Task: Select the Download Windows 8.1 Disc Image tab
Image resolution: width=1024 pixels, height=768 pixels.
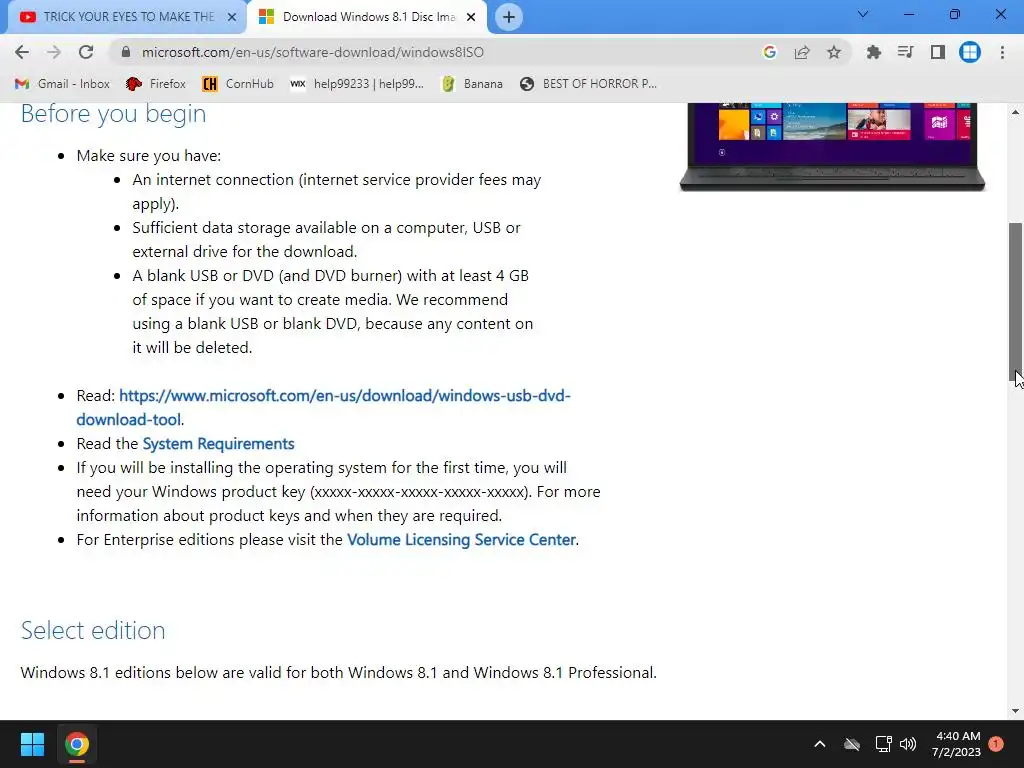Action: [x=368, y=17]
